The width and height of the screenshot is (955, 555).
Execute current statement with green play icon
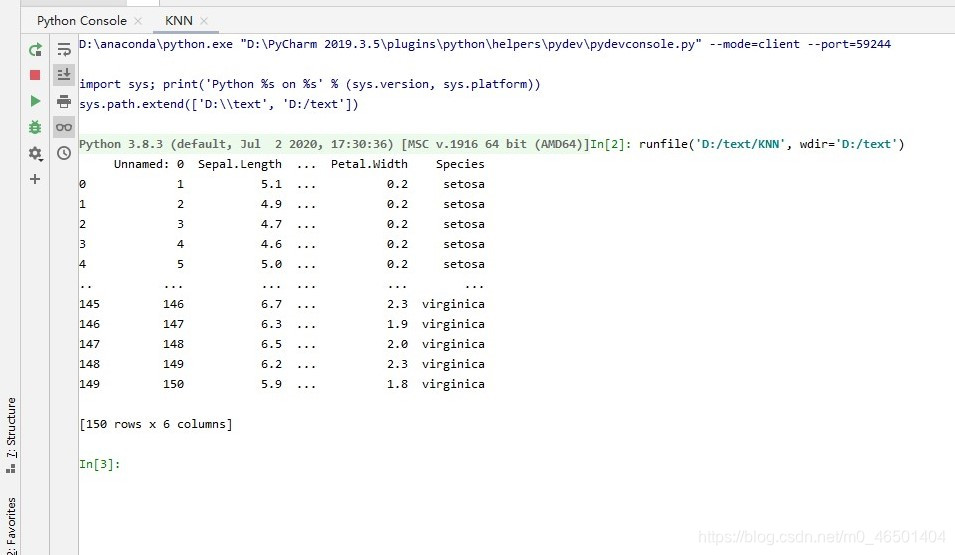tap(35, 101)
